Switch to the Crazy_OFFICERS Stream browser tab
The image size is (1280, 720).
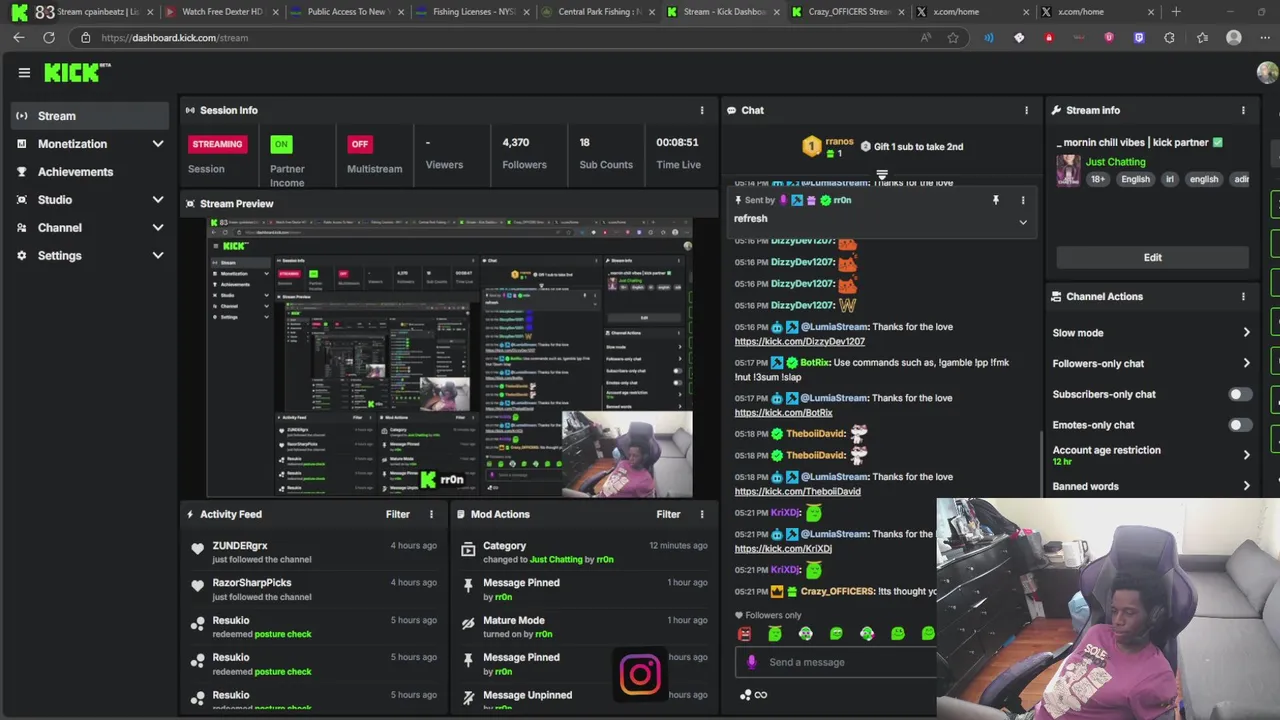[848, 12]
